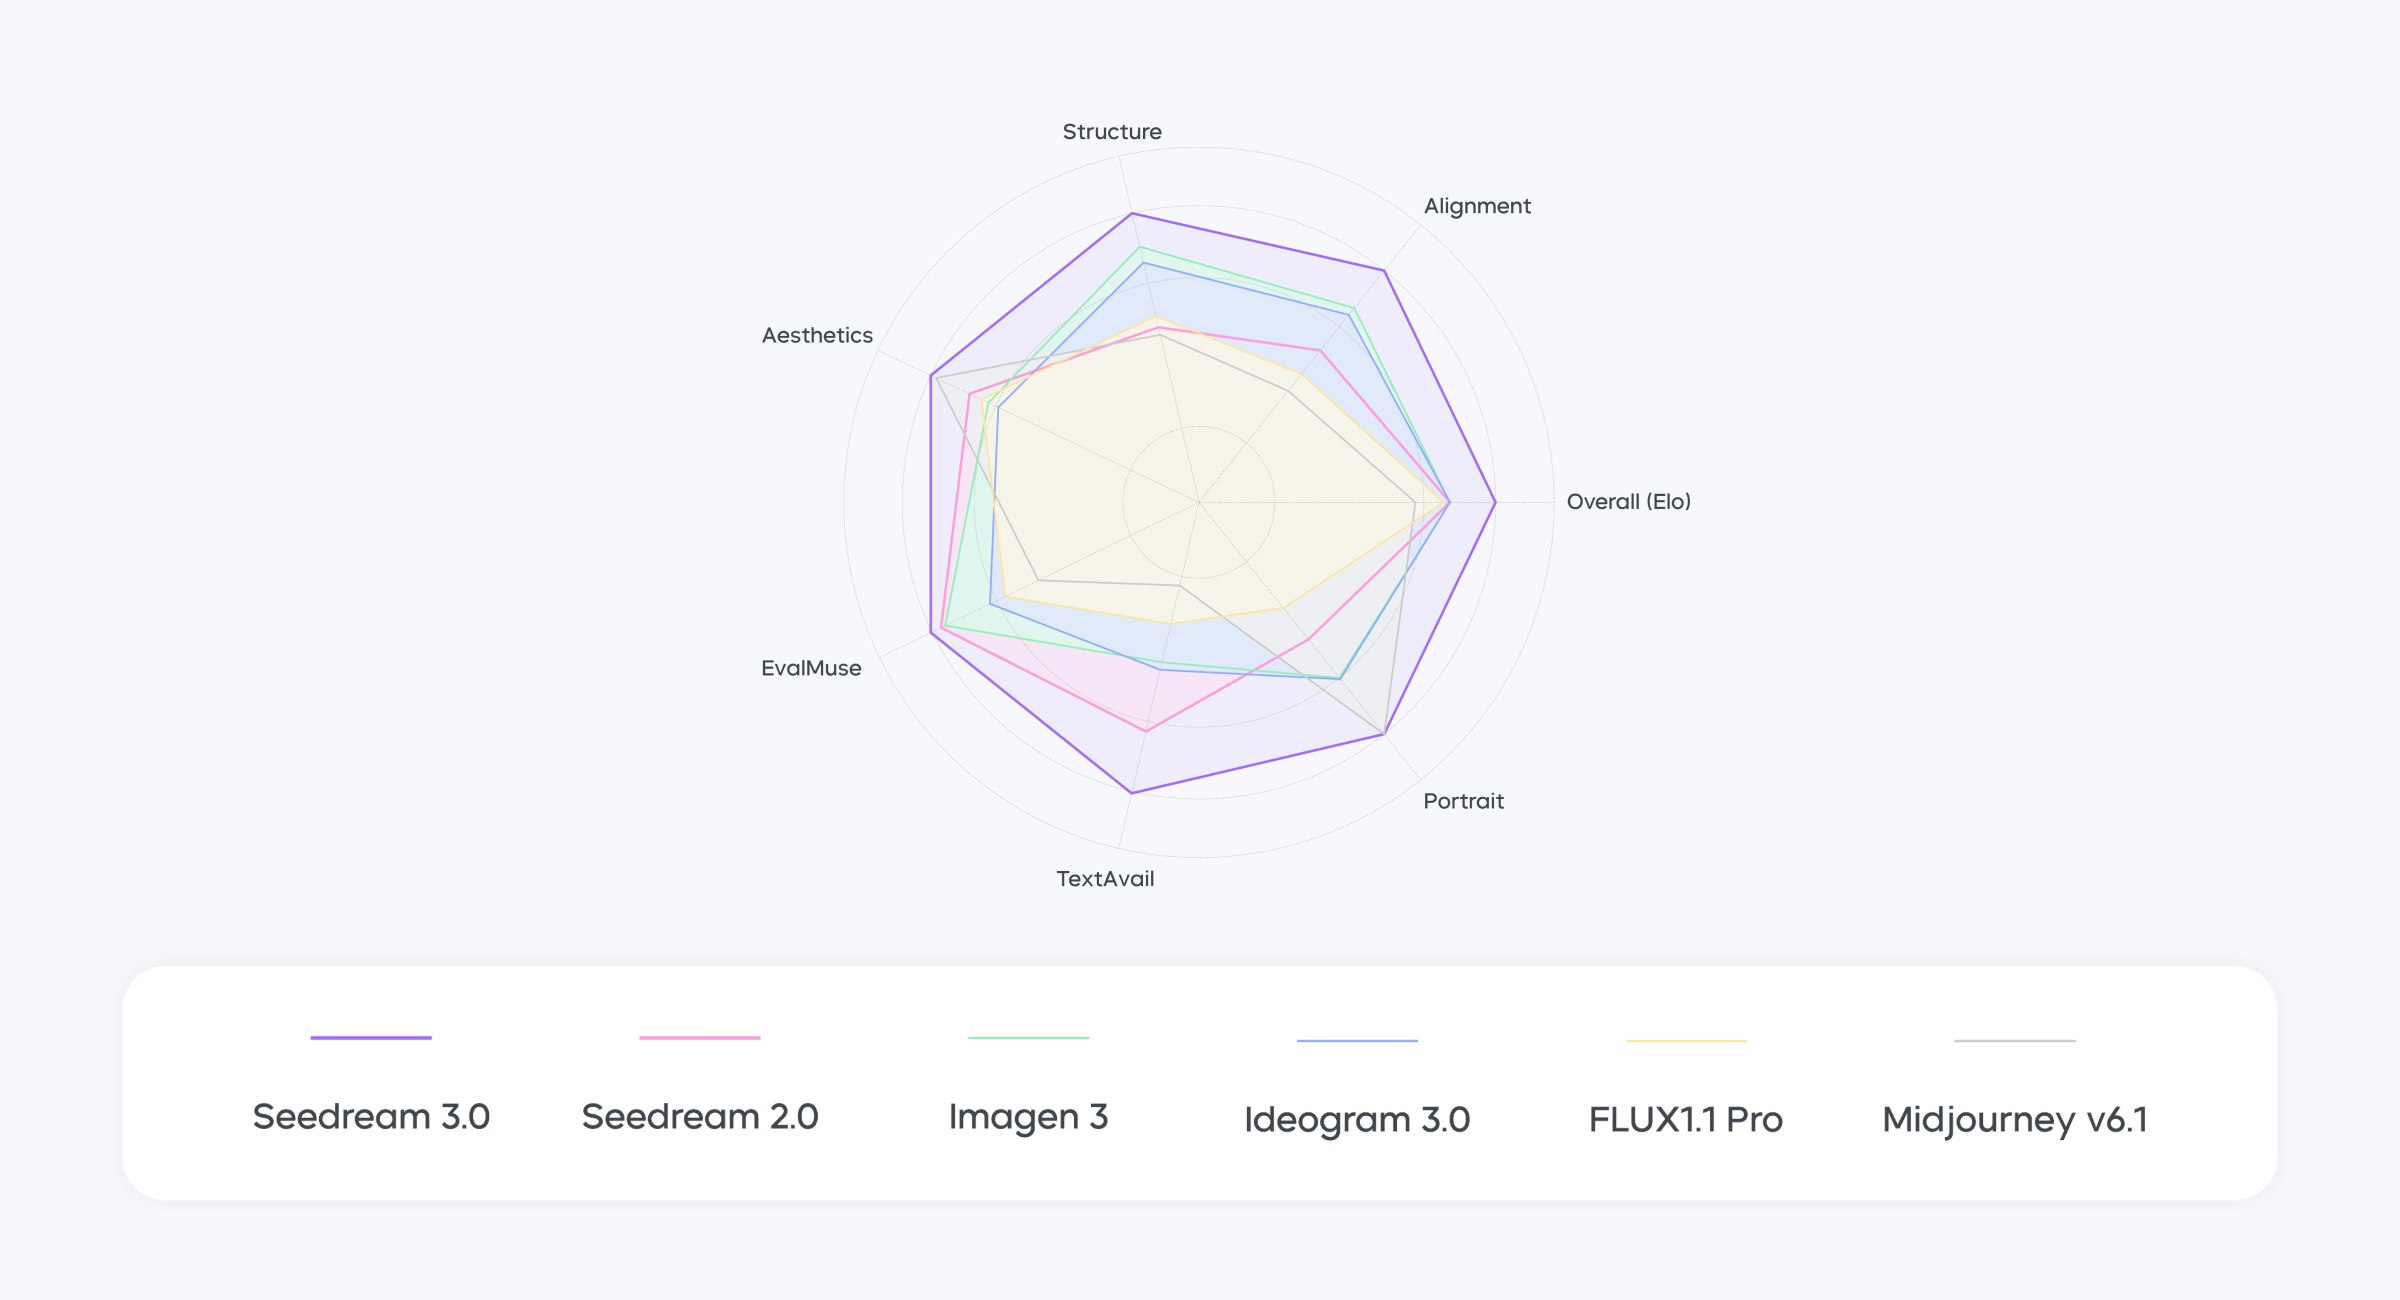The width and height of the screenshot is (2400, 1300).
Task: Select the Ideogram 3.0 legend text
Action: click(x=1357, y=1119)
